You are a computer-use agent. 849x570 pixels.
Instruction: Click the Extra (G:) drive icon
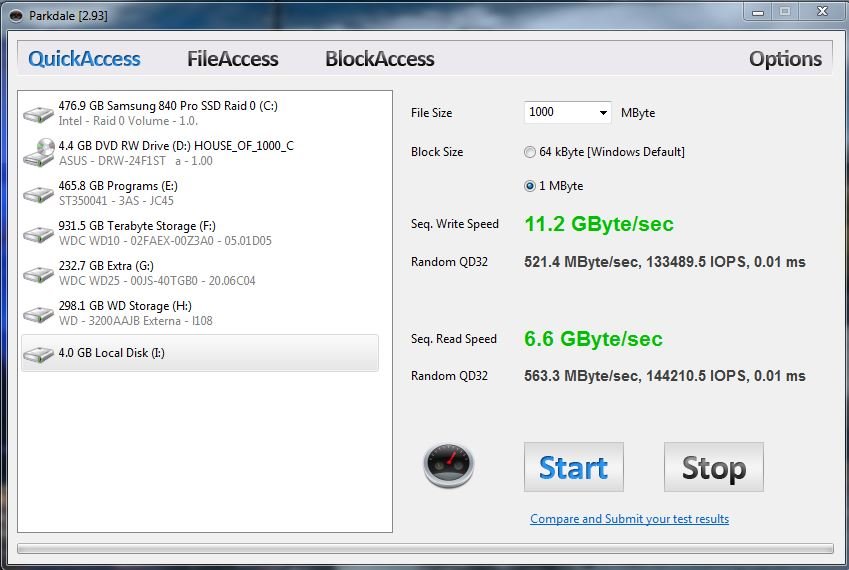[39, 274]
